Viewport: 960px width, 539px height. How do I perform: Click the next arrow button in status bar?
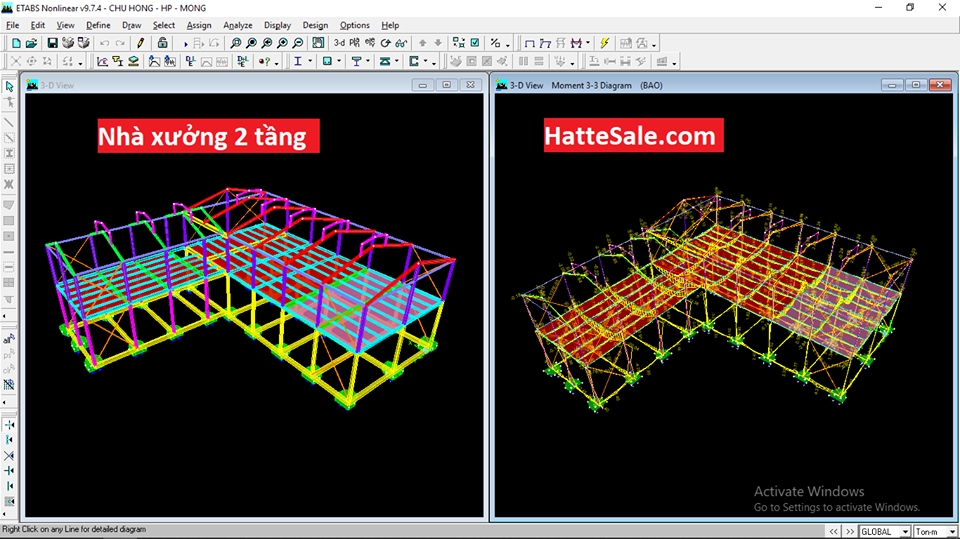tap(850, 532)
